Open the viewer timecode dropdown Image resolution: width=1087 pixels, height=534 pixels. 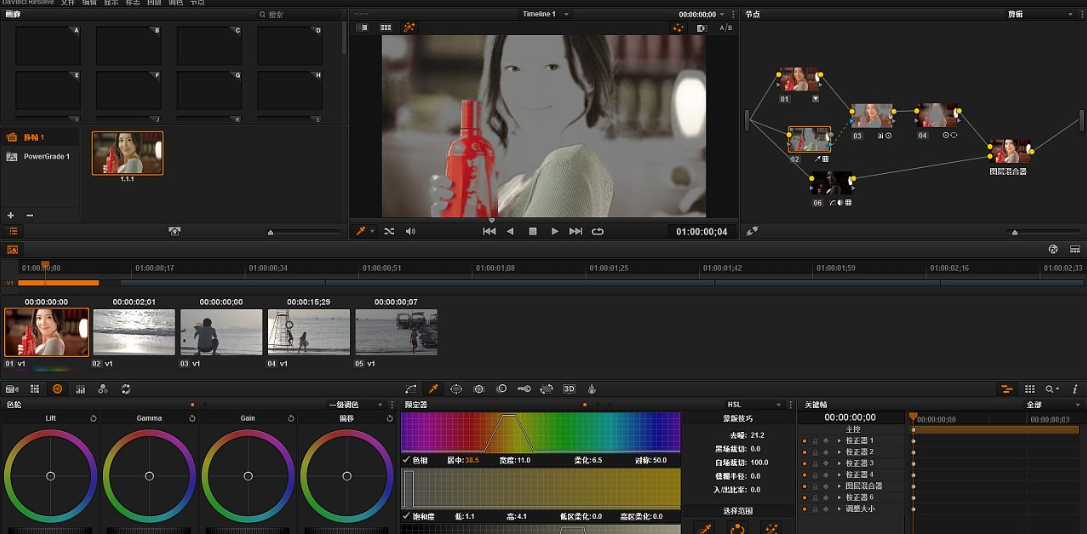[x=722, y=14]
